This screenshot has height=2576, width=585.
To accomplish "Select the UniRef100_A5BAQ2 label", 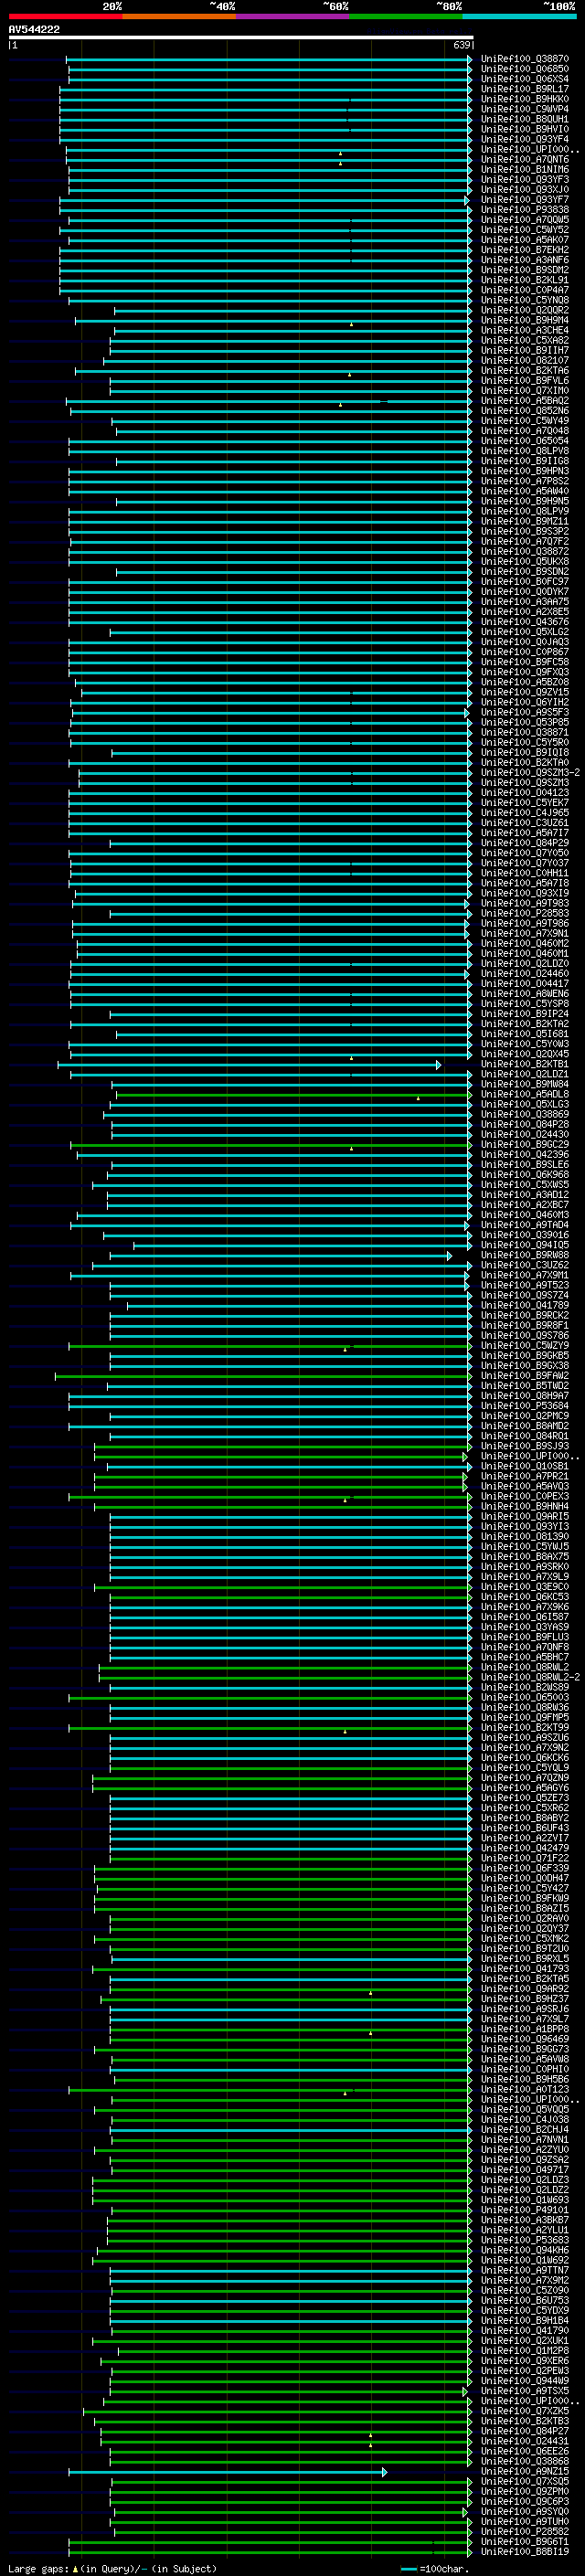I will 524,401.
